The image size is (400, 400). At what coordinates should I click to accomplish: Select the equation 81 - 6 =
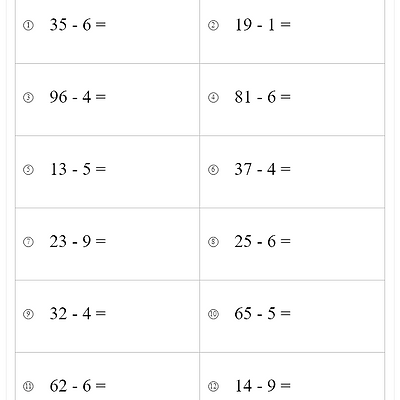point(263,97)
